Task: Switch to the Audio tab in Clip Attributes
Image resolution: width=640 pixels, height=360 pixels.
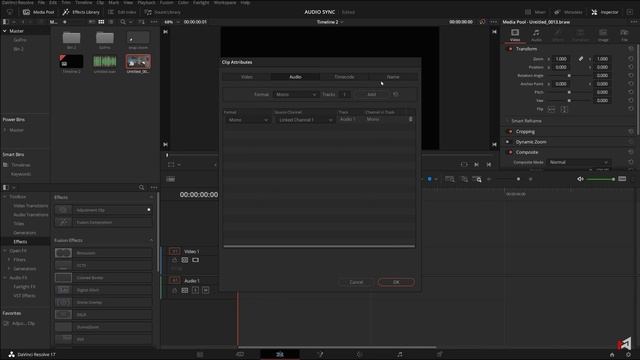Action: pos(295,77)
